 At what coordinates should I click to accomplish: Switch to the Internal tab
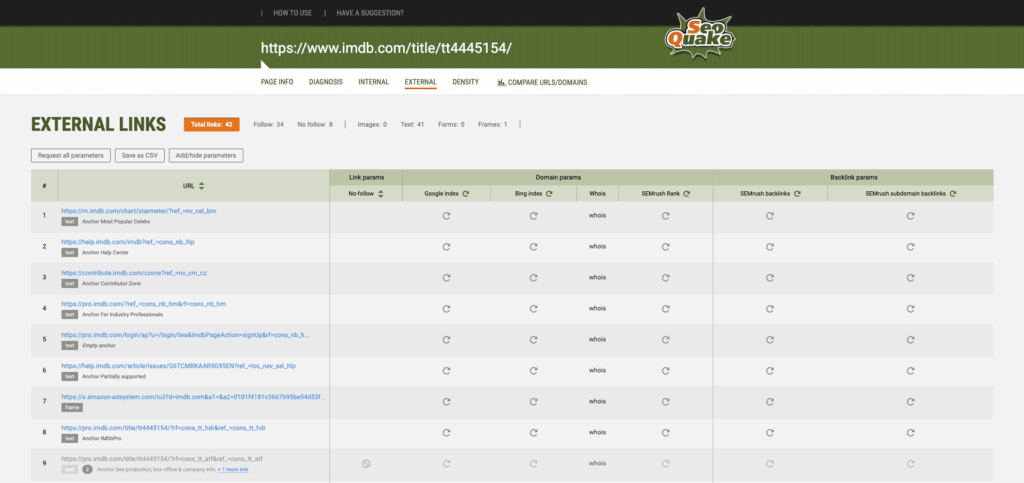374,82
